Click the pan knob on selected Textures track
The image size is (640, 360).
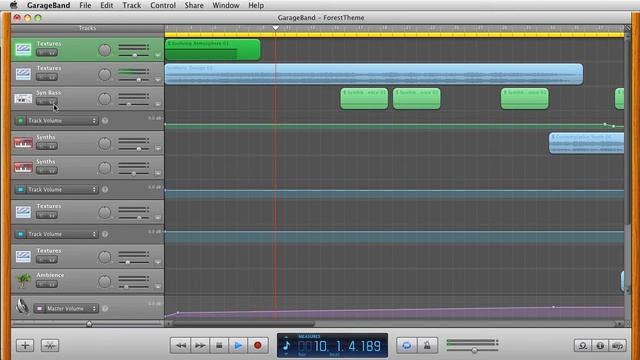(105, 50)
